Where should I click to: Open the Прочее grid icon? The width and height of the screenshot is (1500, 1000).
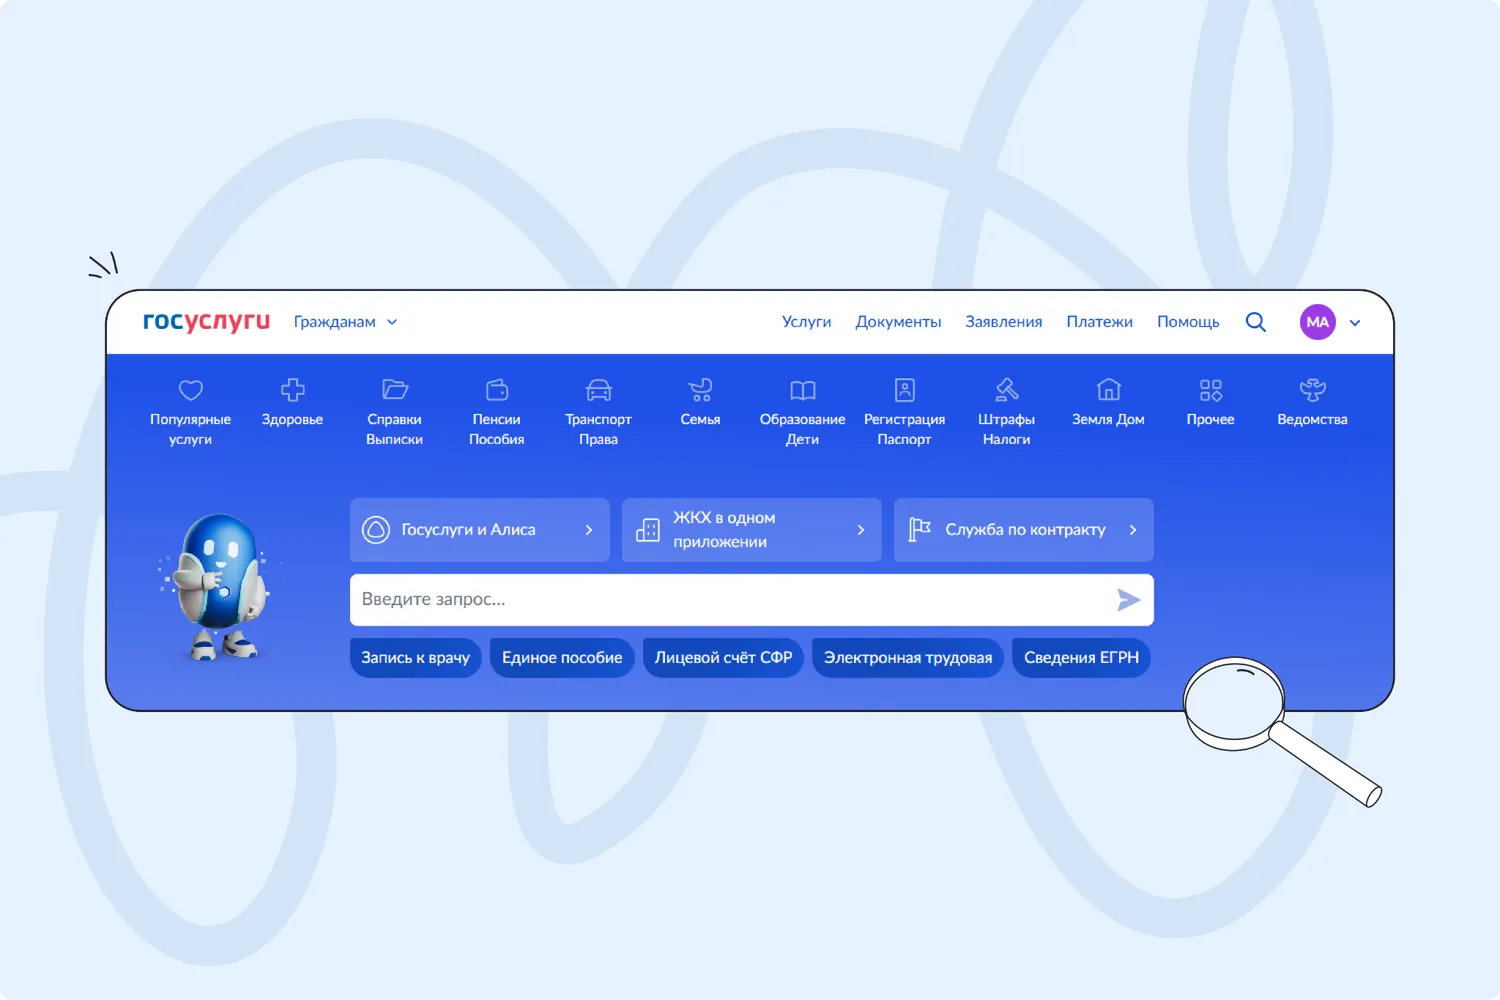1211,389
